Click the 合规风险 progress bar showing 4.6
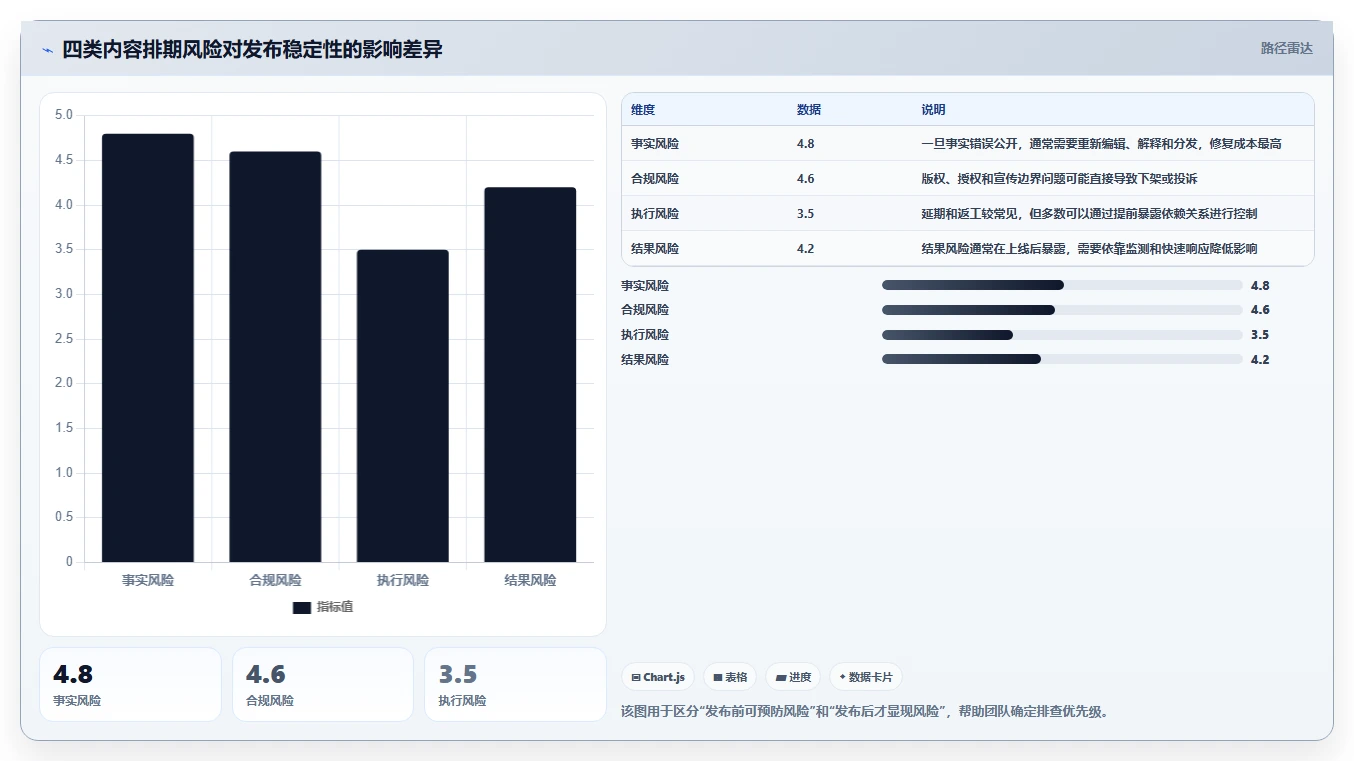This screenshot has height=761, width=1354. (1062, 310)
